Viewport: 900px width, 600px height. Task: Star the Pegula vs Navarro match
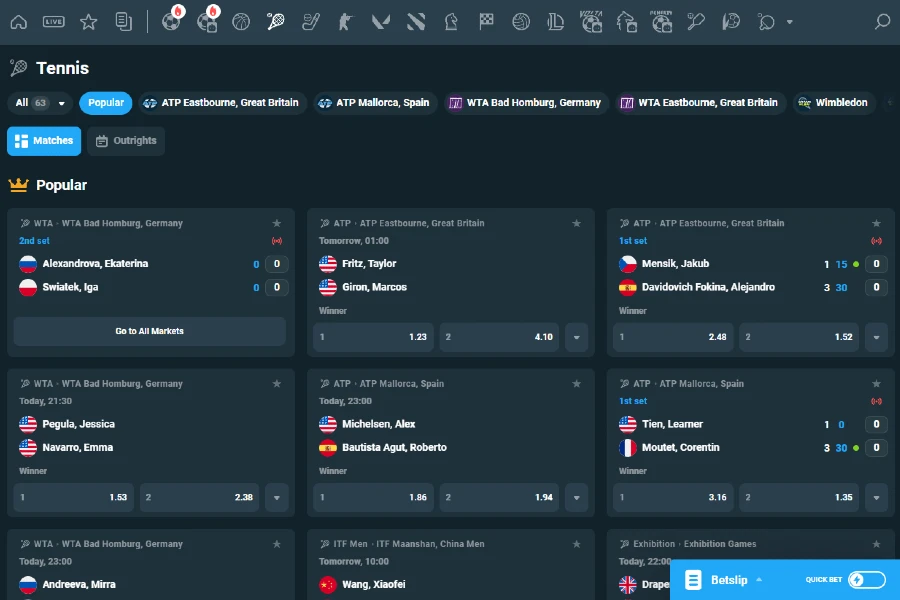(x=276, y=384)
